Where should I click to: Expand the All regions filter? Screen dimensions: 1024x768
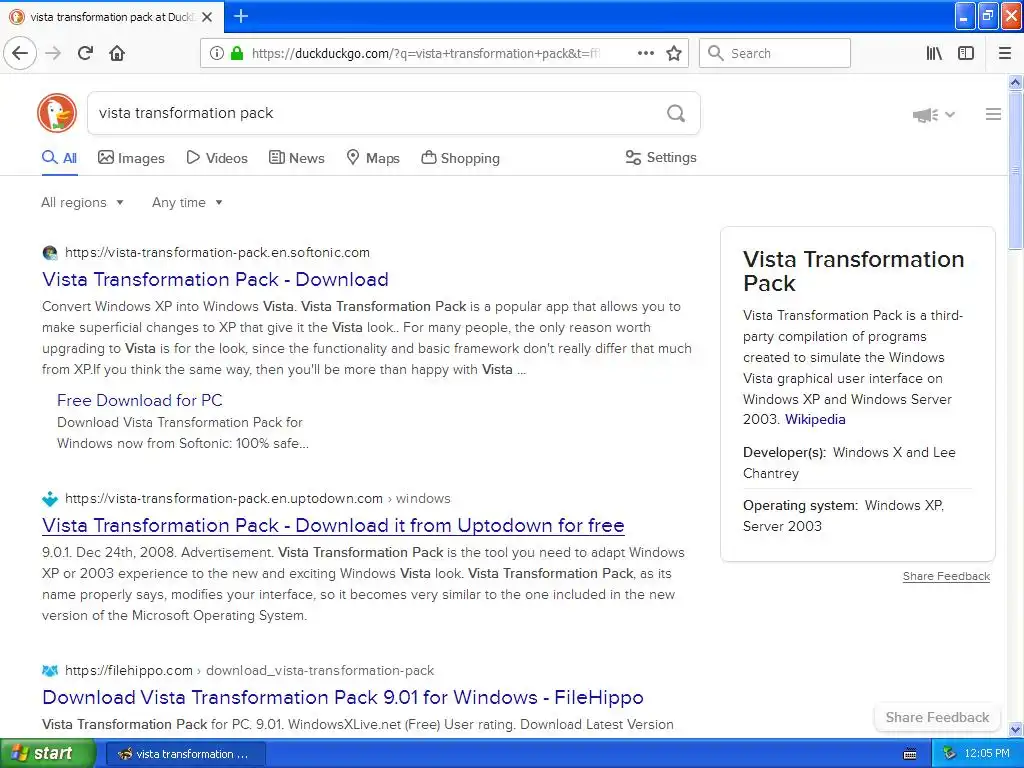[82, 202]
